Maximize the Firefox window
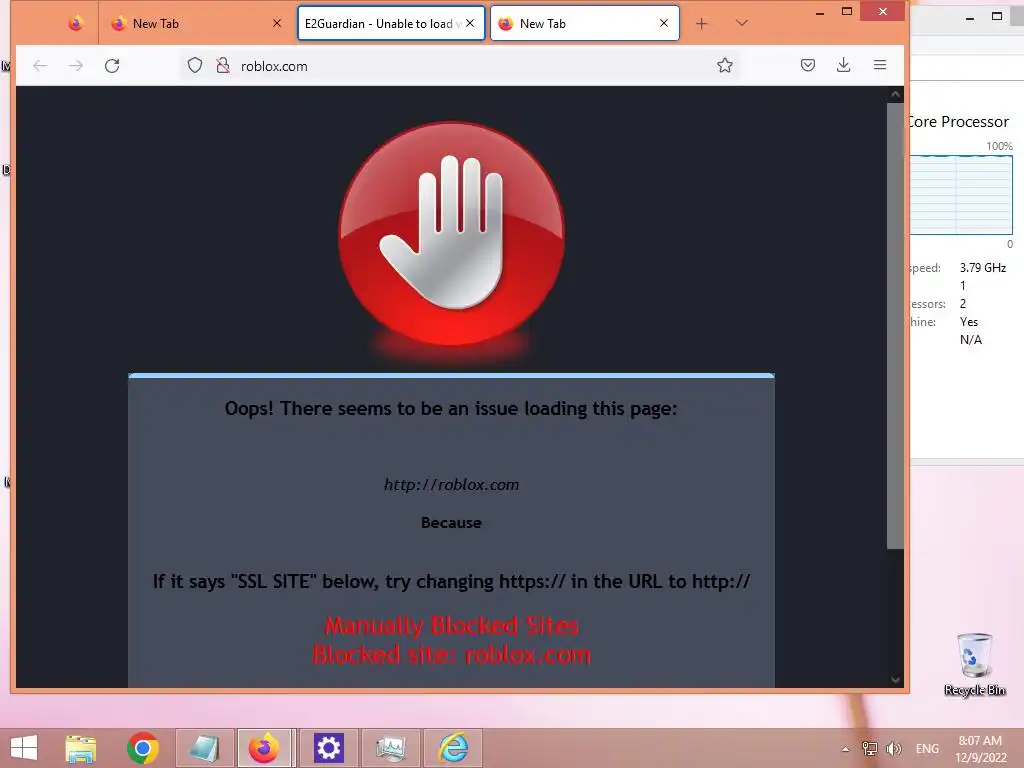This screenshot has width=1024, height=768. click(847, 12)
